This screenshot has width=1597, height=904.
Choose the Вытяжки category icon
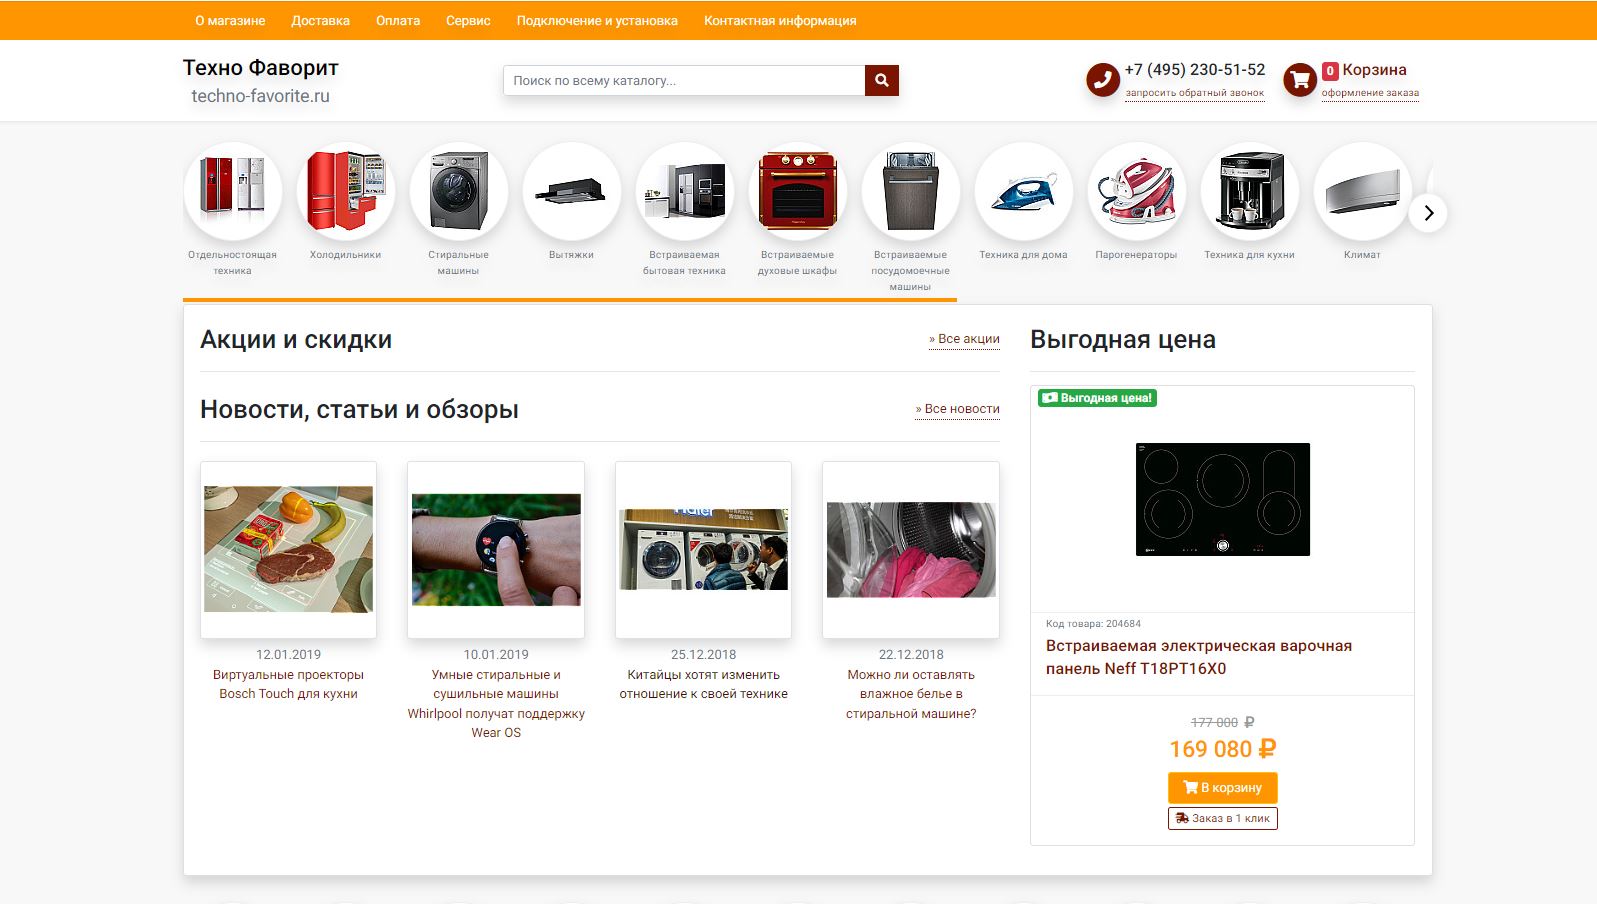pos(571,191)
